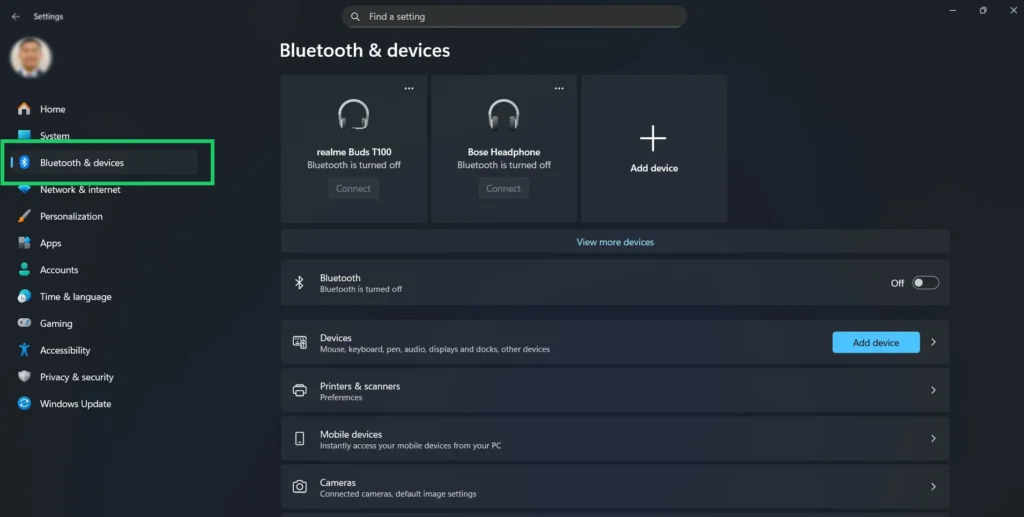Click the Privacy & security shield icon
1024x517 pixels.
point(24,377)
